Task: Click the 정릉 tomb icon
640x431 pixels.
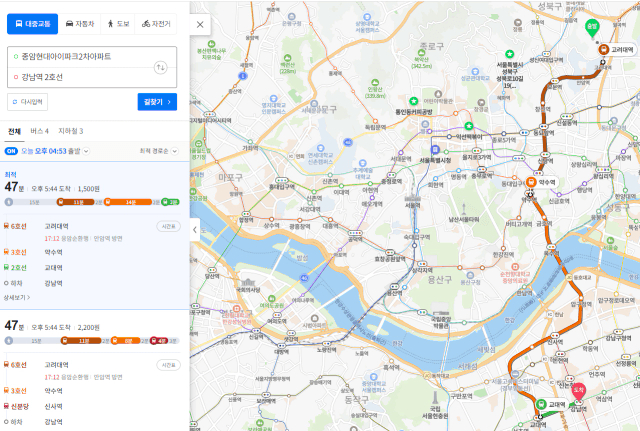Action: click(x=518, y=22)
